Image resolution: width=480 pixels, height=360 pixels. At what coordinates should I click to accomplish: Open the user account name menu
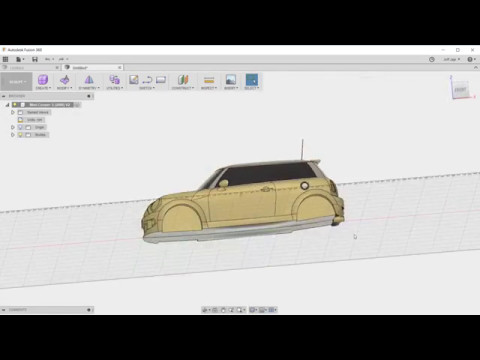click(451, 59)
